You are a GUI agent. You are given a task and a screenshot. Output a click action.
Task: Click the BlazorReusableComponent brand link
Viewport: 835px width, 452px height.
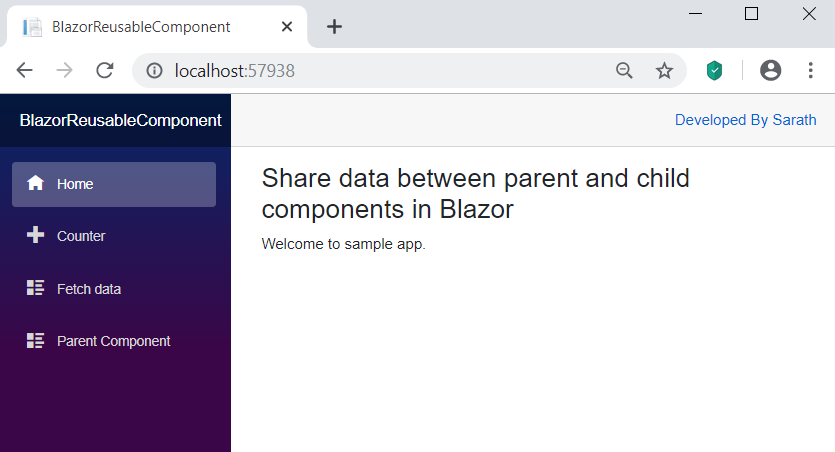tap(120, 120)
